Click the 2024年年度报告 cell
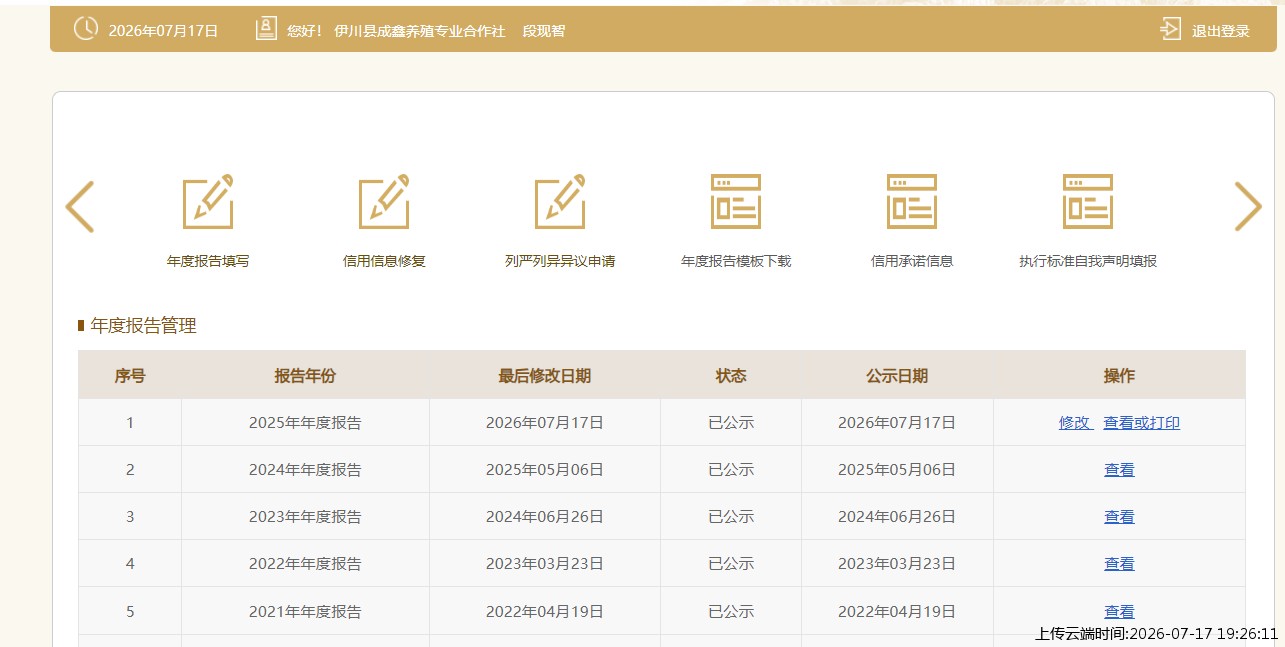 pyautogui.click(x=305, y=470)
